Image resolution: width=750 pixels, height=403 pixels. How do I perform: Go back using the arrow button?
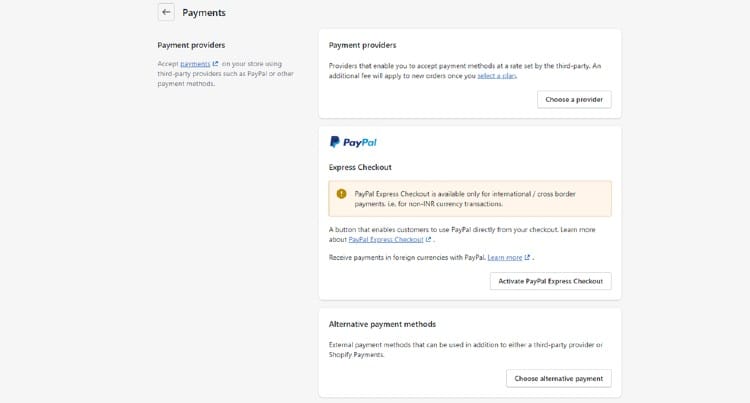pos(166,12)
